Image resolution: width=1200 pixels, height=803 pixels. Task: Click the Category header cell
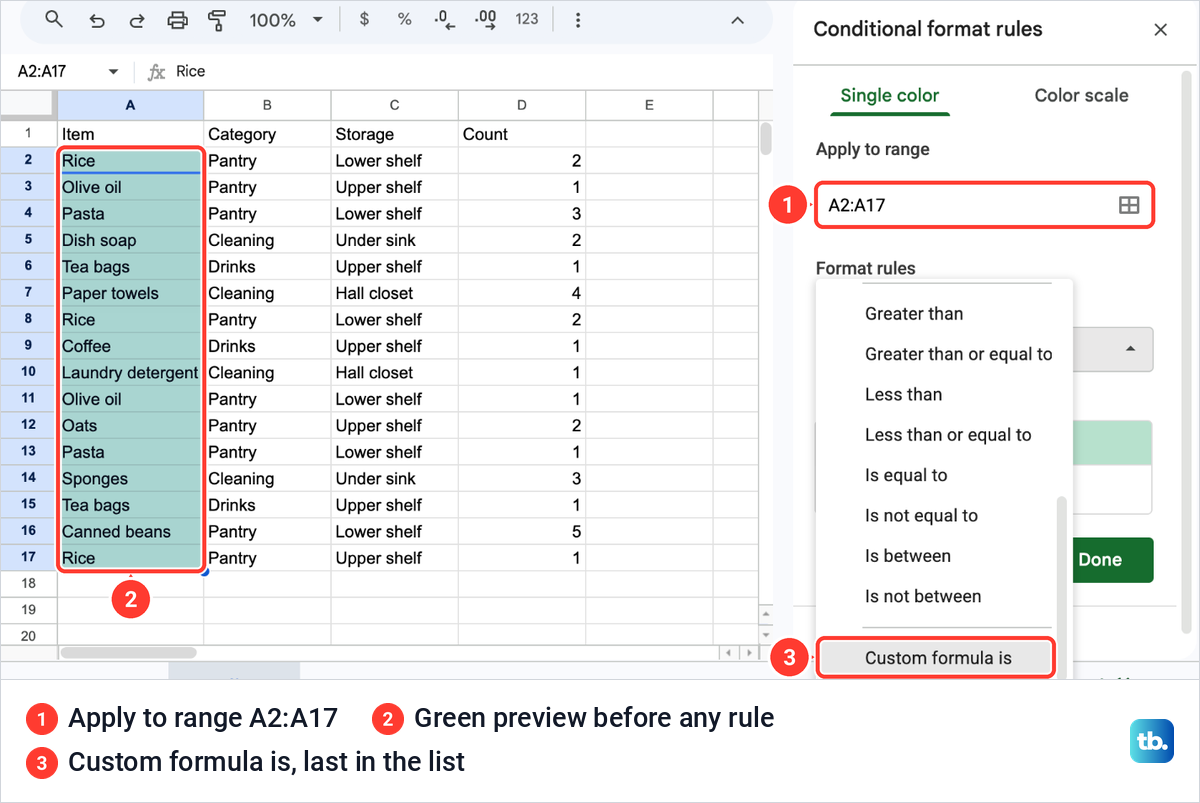click(267, 134)
